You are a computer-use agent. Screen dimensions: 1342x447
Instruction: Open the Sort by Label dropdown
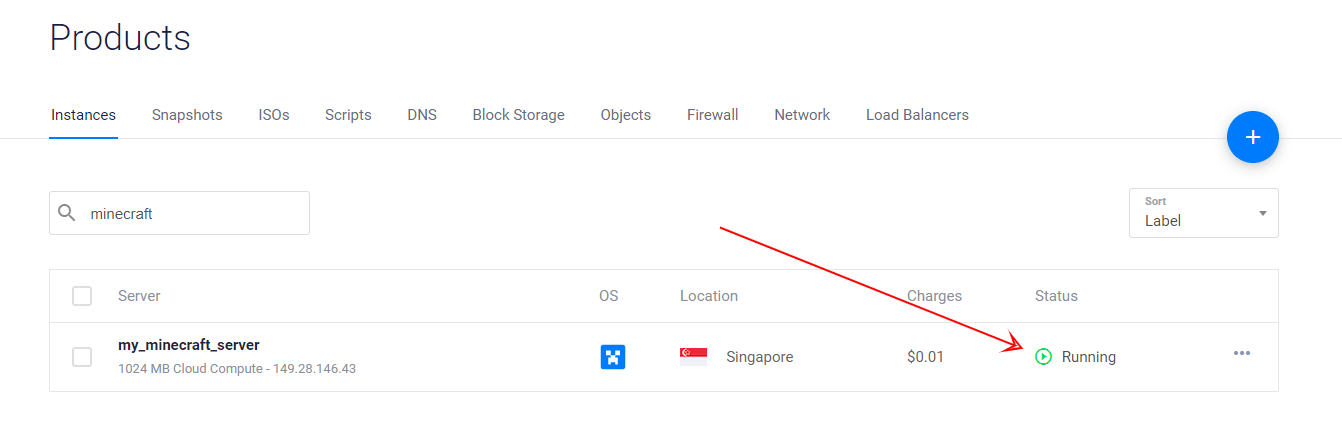[x=1203, y=213]
